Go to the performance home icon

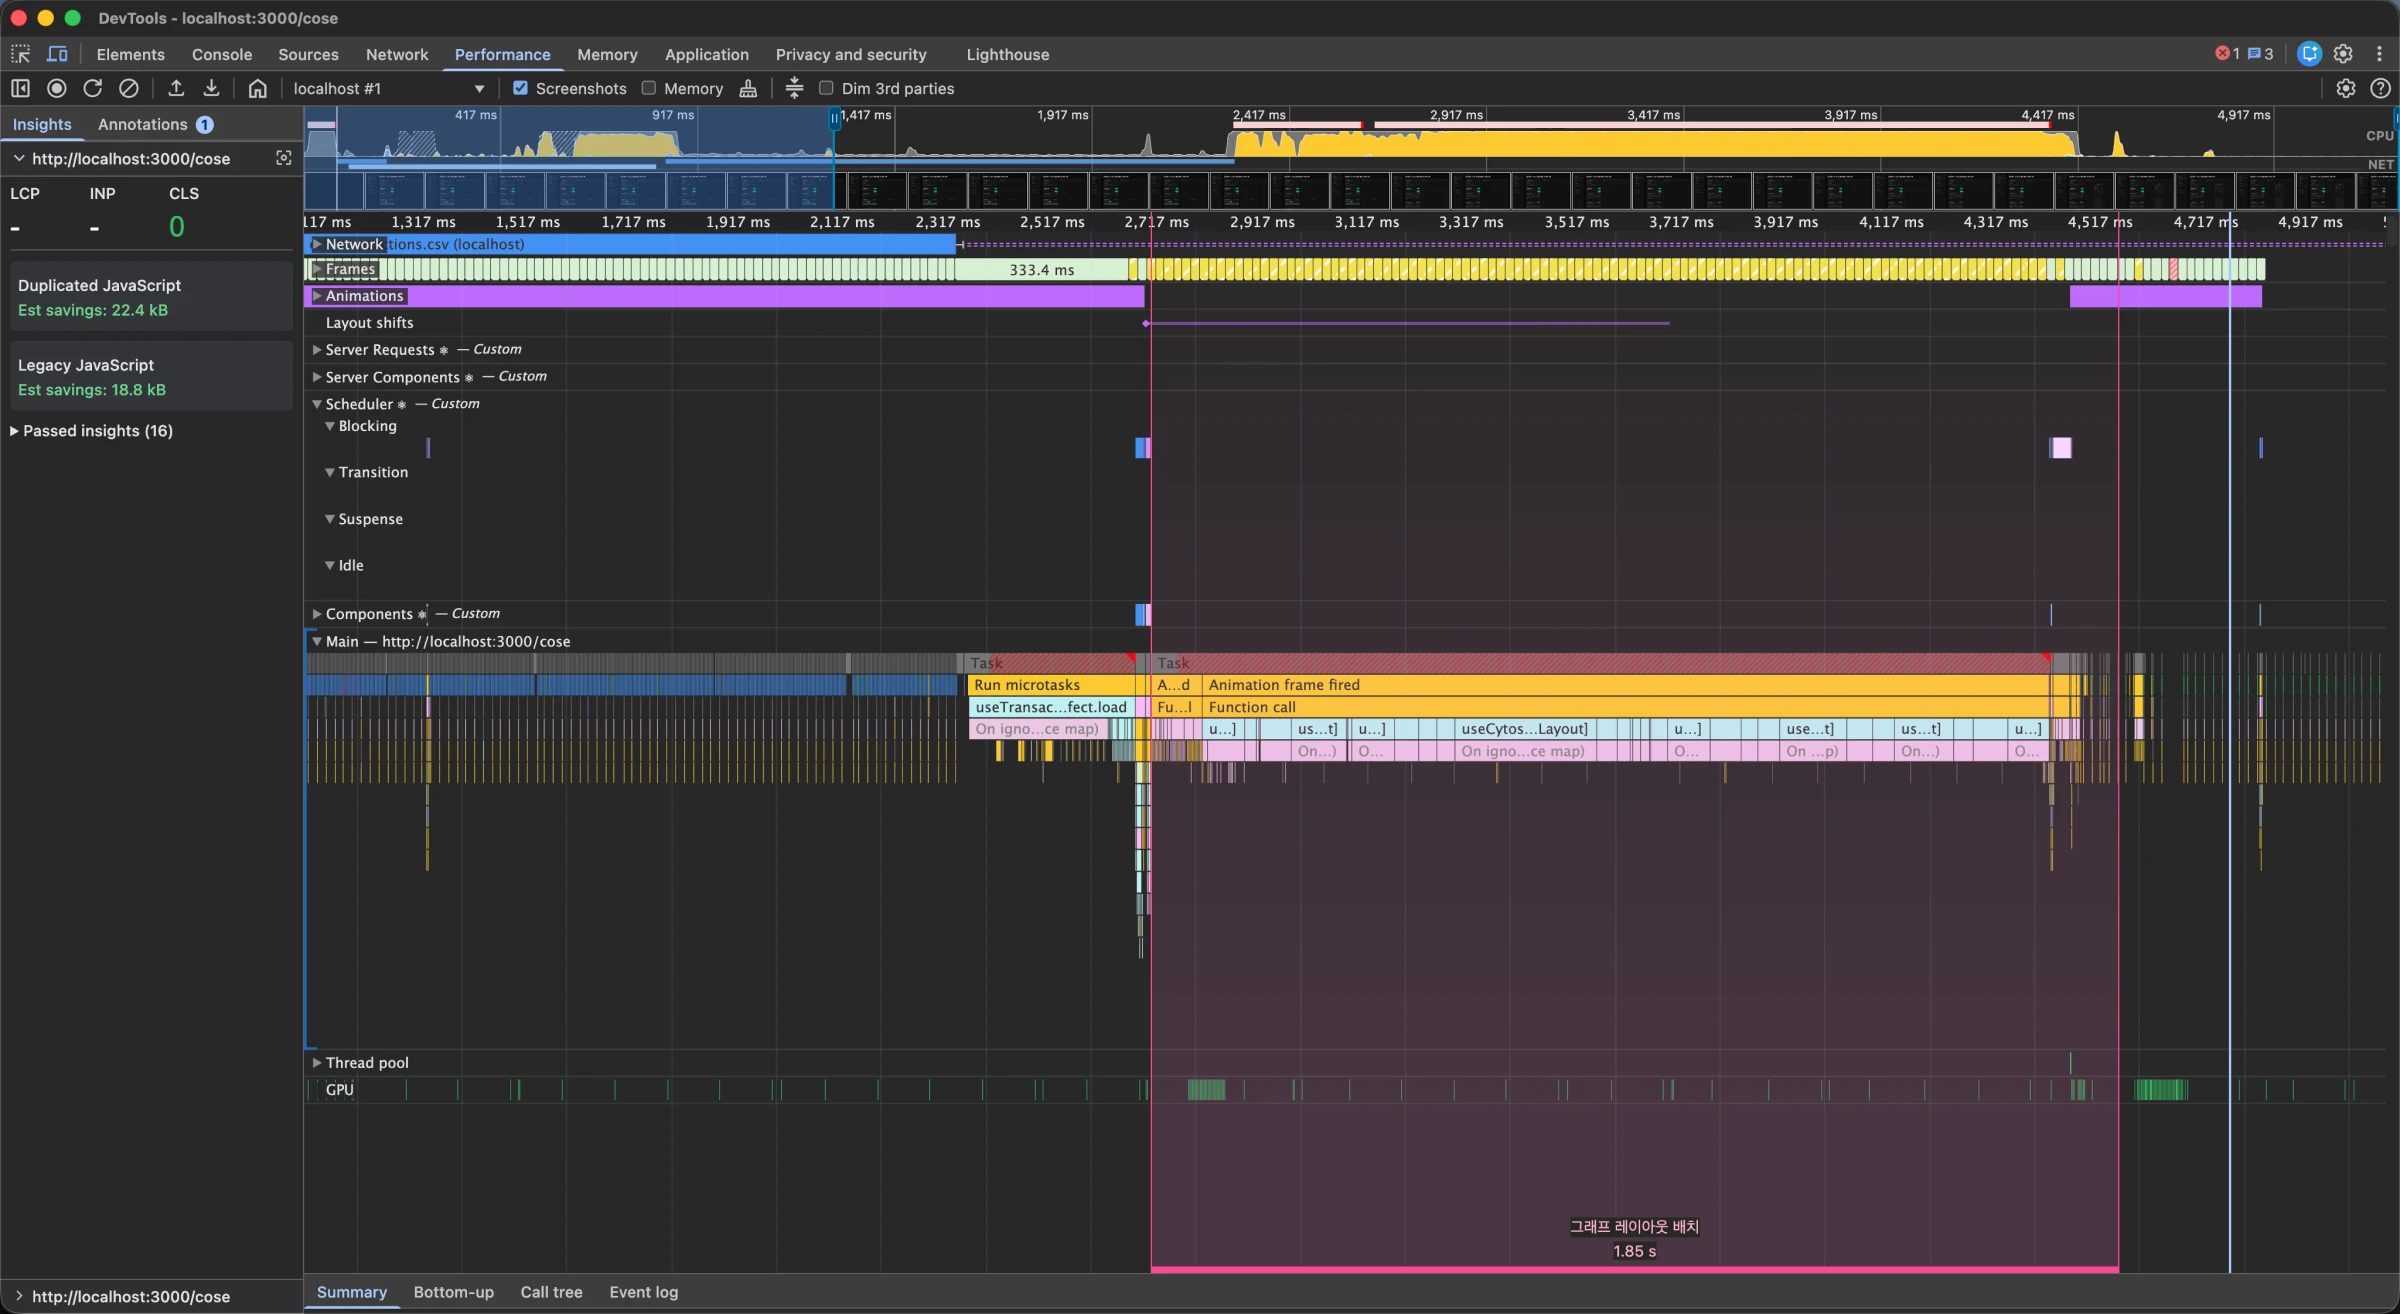(x=257, y=88)
